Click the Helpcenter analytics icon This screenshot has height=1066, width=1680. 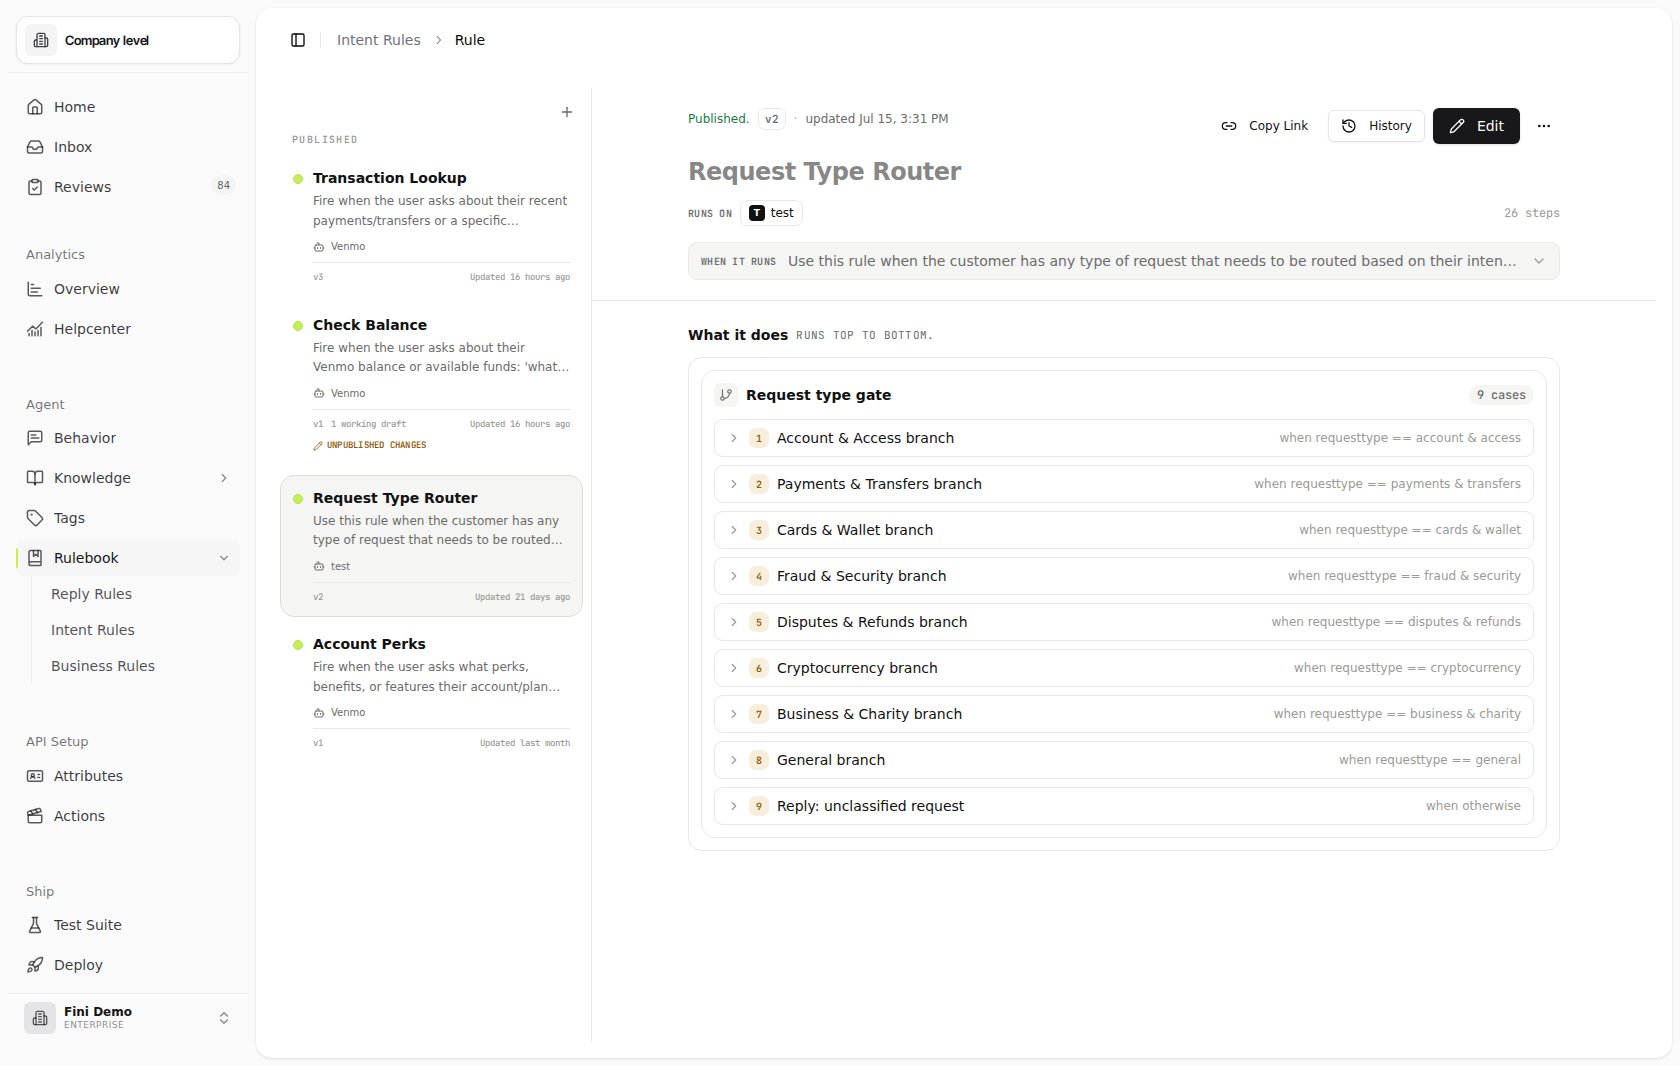click(35, 329)
